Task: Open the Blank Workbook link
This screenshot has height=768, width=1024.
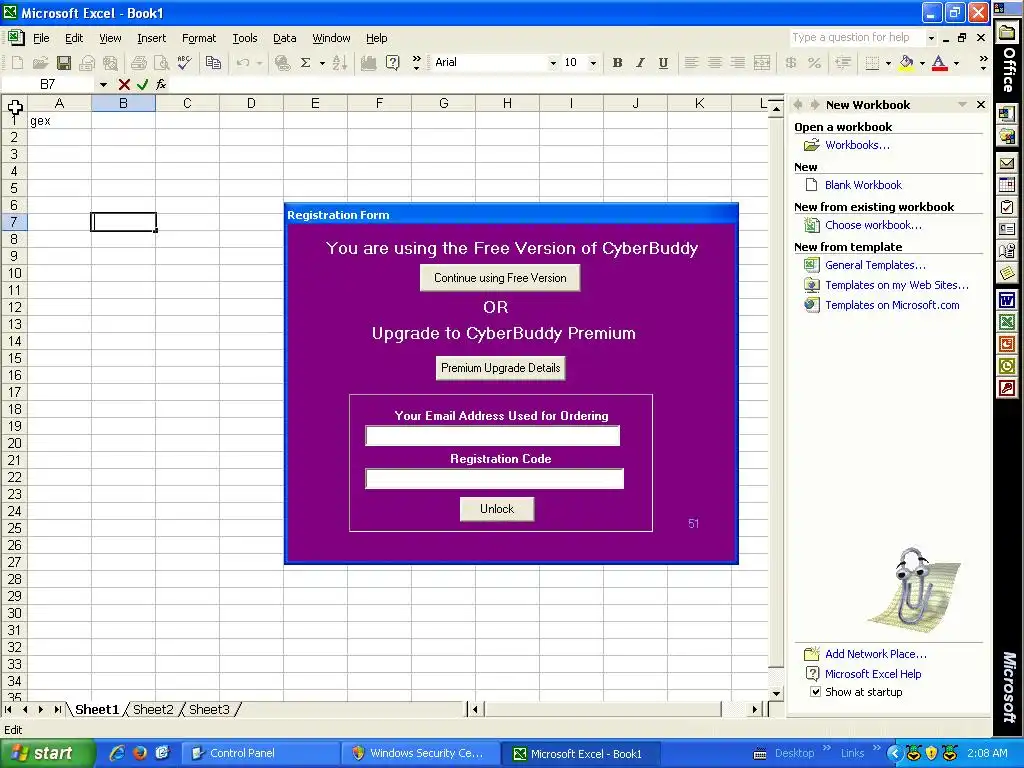Action: tap(863, 185)
